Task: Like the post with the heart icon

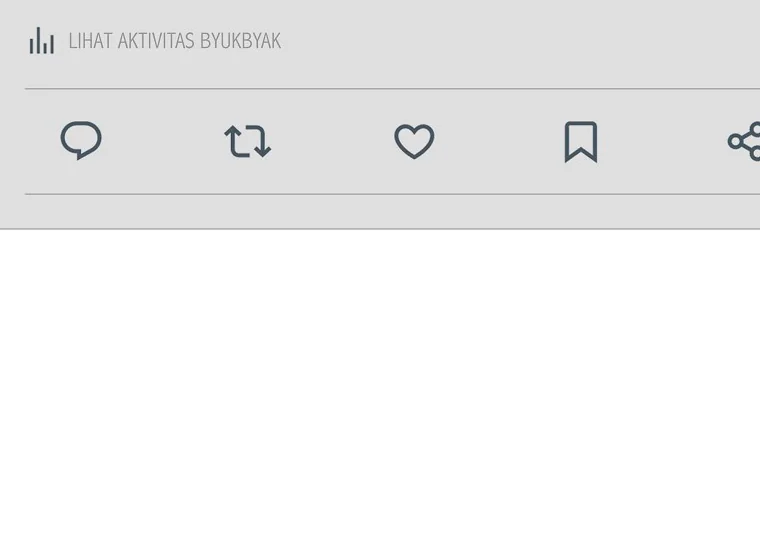Action: [414, 141]
